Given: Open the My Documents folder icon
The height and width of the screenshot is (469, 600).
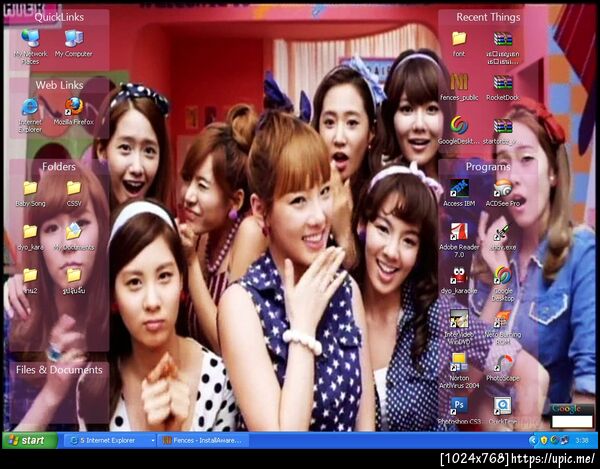Looking at the screenshot, I should (73, 237).
